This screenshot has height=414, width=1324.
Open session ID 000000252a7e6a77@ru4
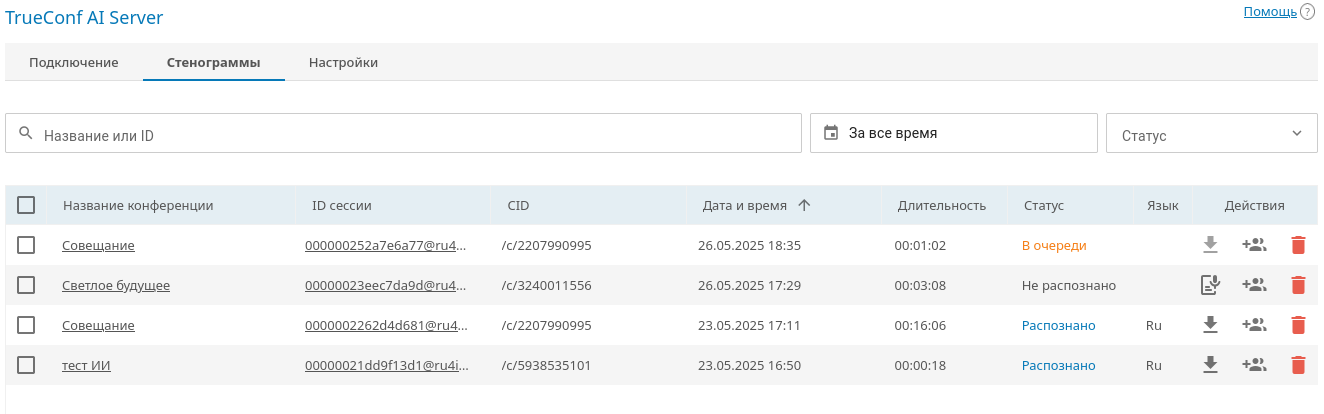[x=386, y=245]
